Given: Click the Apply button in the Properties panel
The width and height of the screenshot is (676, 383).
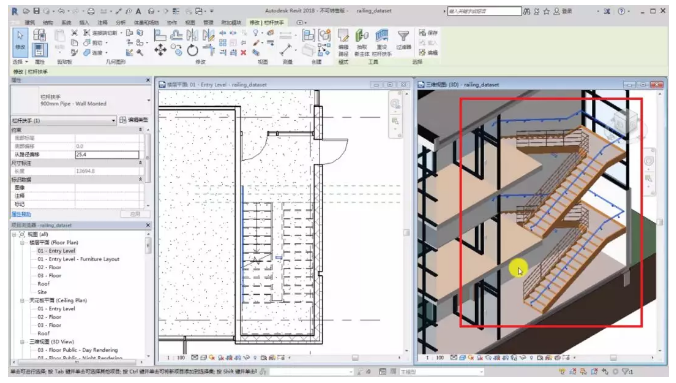Looking at the screenshot, I should 135,214.
